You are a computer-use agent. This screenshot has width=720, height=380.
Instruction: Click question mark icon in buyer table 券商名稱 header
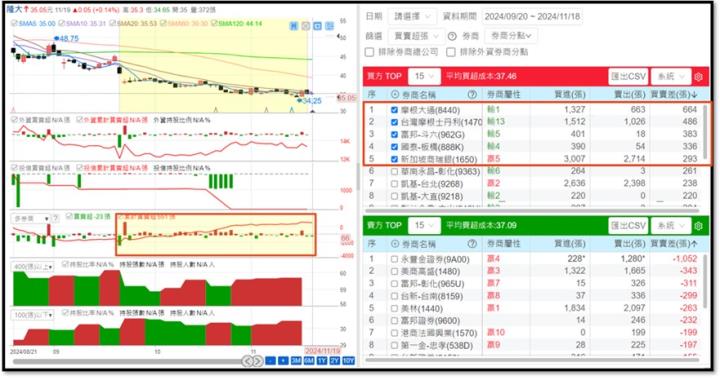(x=472, y=95)
